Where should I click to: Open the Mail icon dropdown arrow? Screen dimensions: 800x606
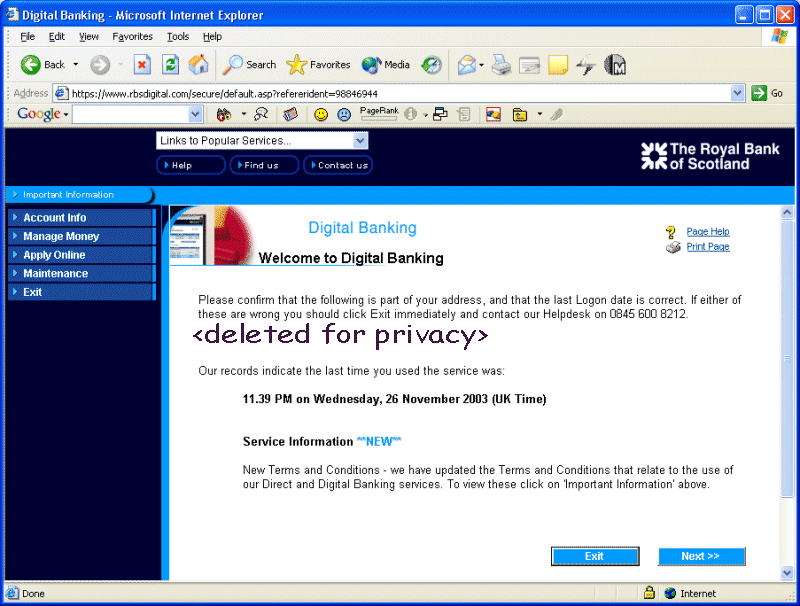(x=481, y=65)
